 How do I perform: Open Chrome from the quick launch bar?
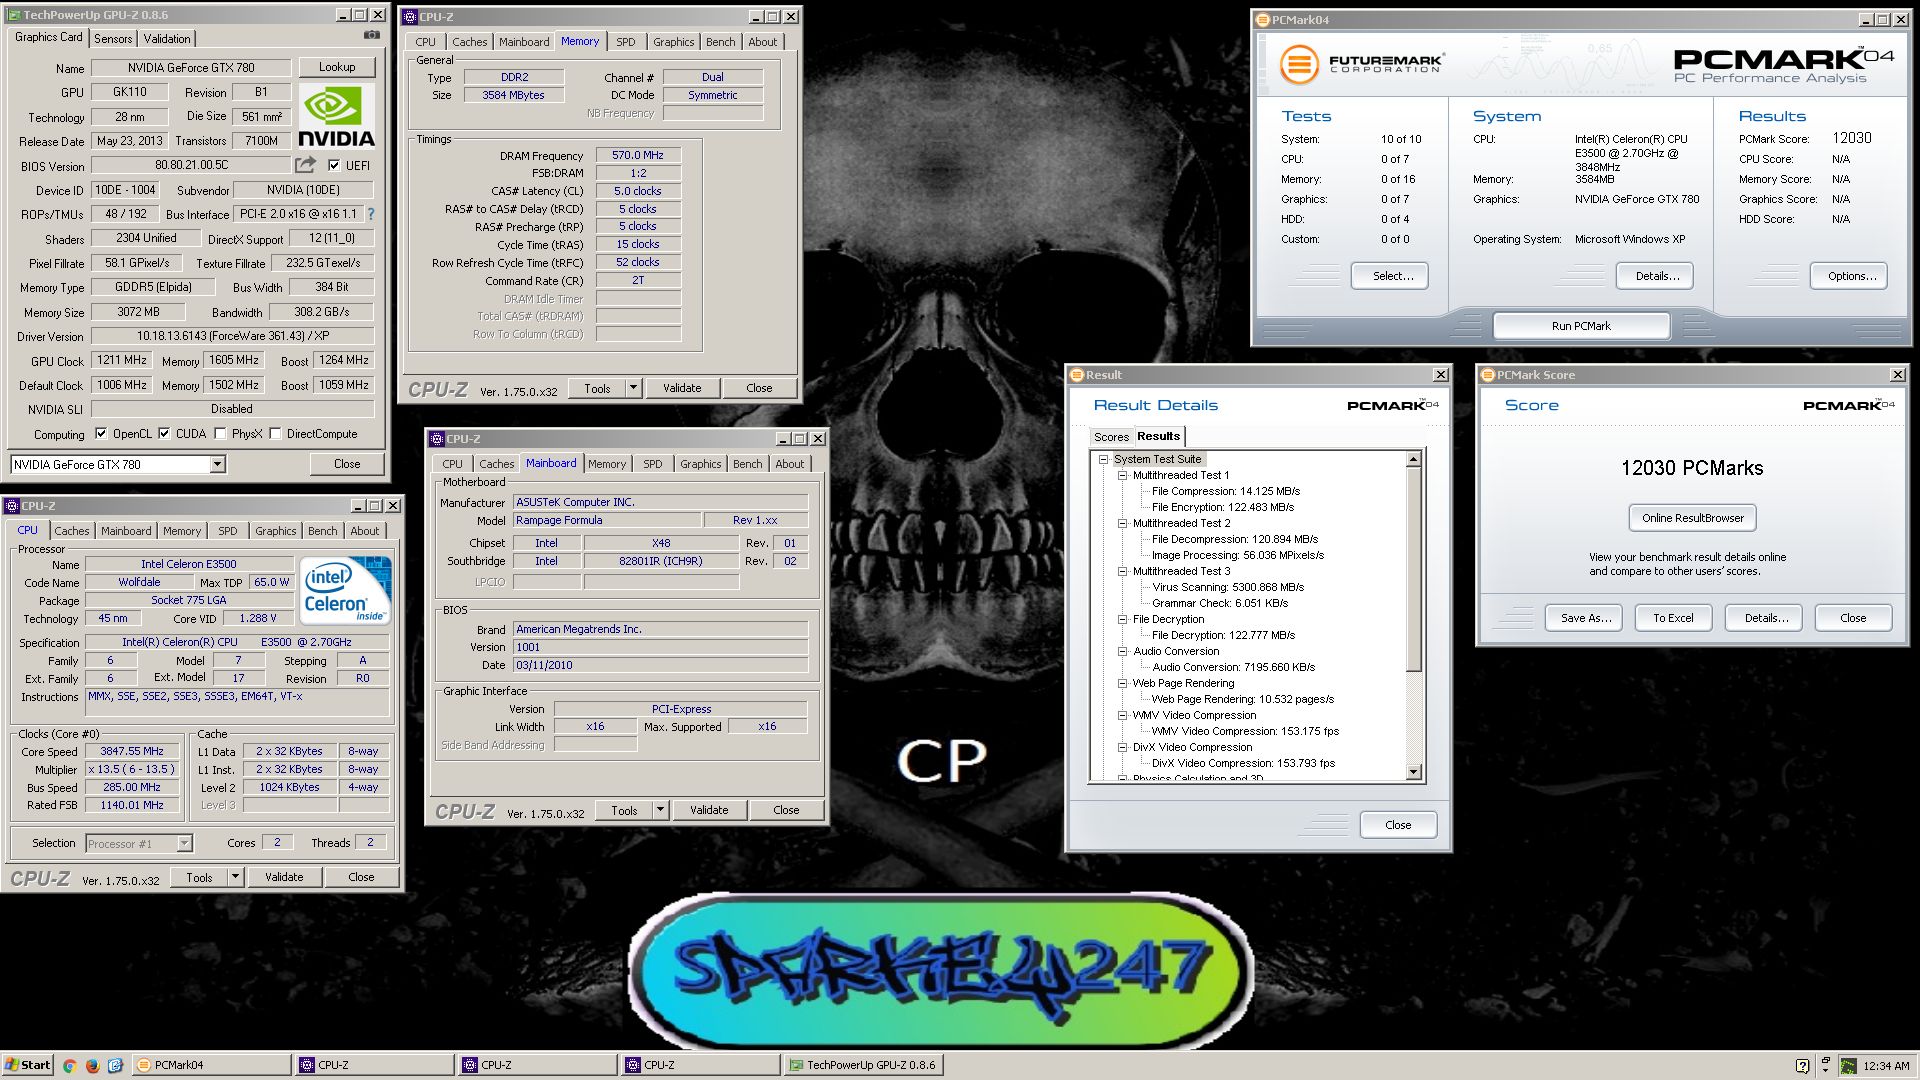click(69, 1065)
